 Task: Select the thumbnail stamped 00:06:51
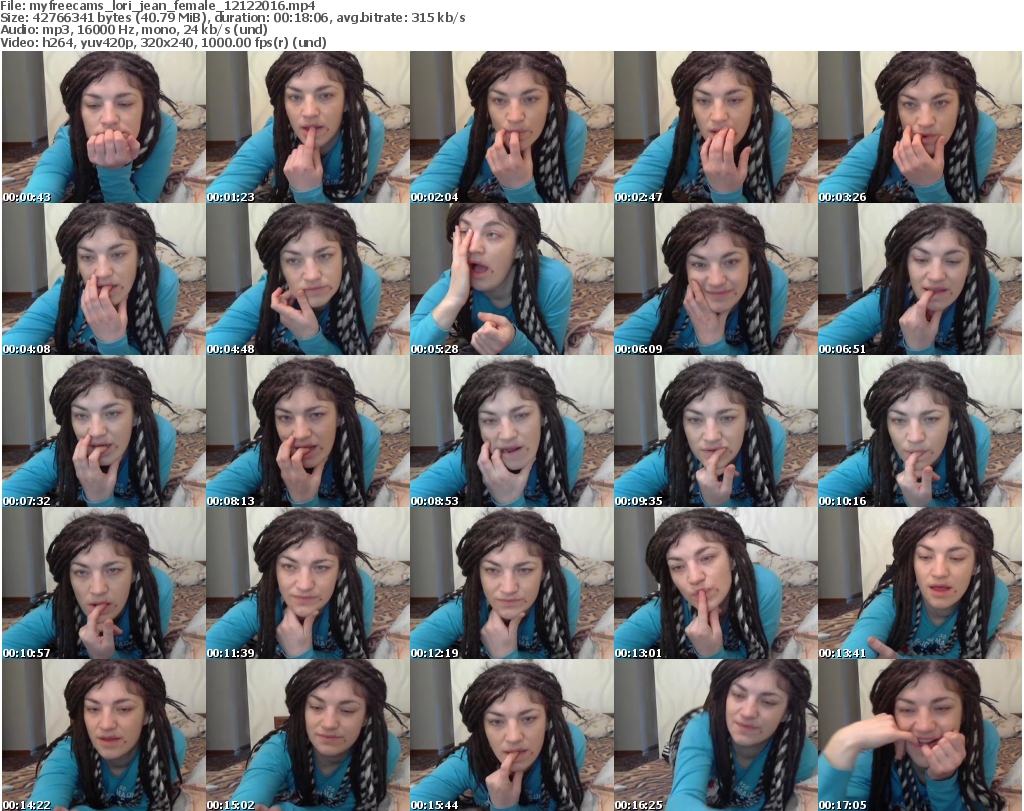tap(920, 279)
